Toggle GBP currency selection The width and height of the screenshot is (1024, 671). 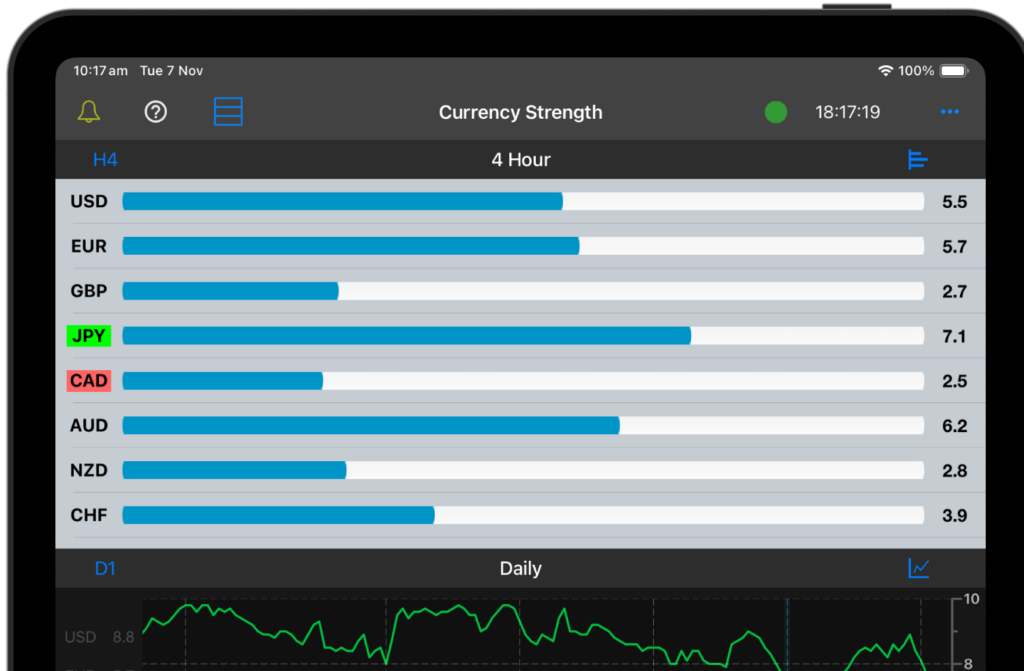[x=88, y=290]
